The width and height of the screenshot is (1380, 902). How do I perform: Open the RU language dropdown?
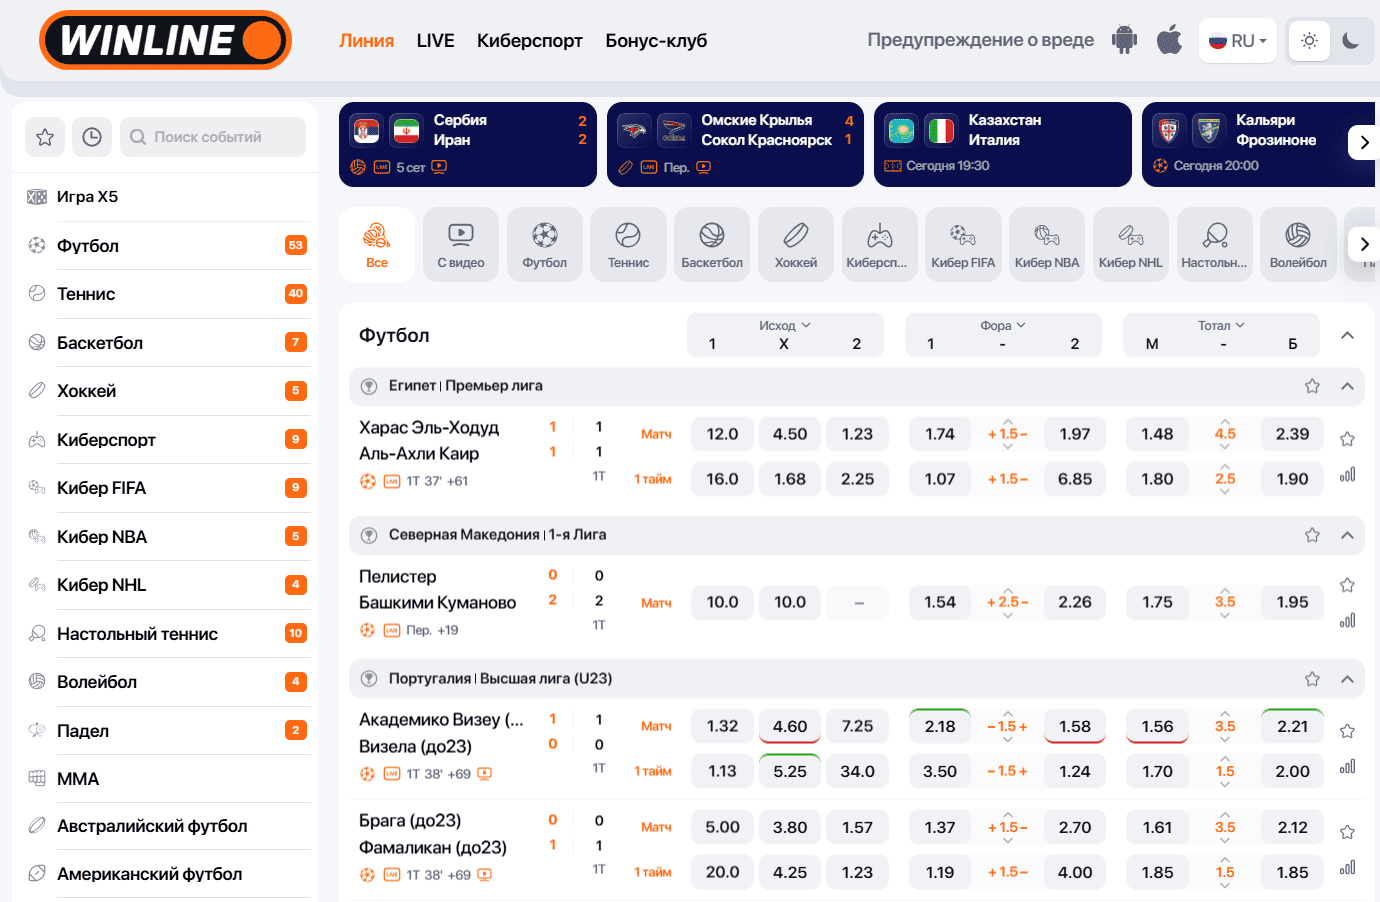[x=1238, y=41]
